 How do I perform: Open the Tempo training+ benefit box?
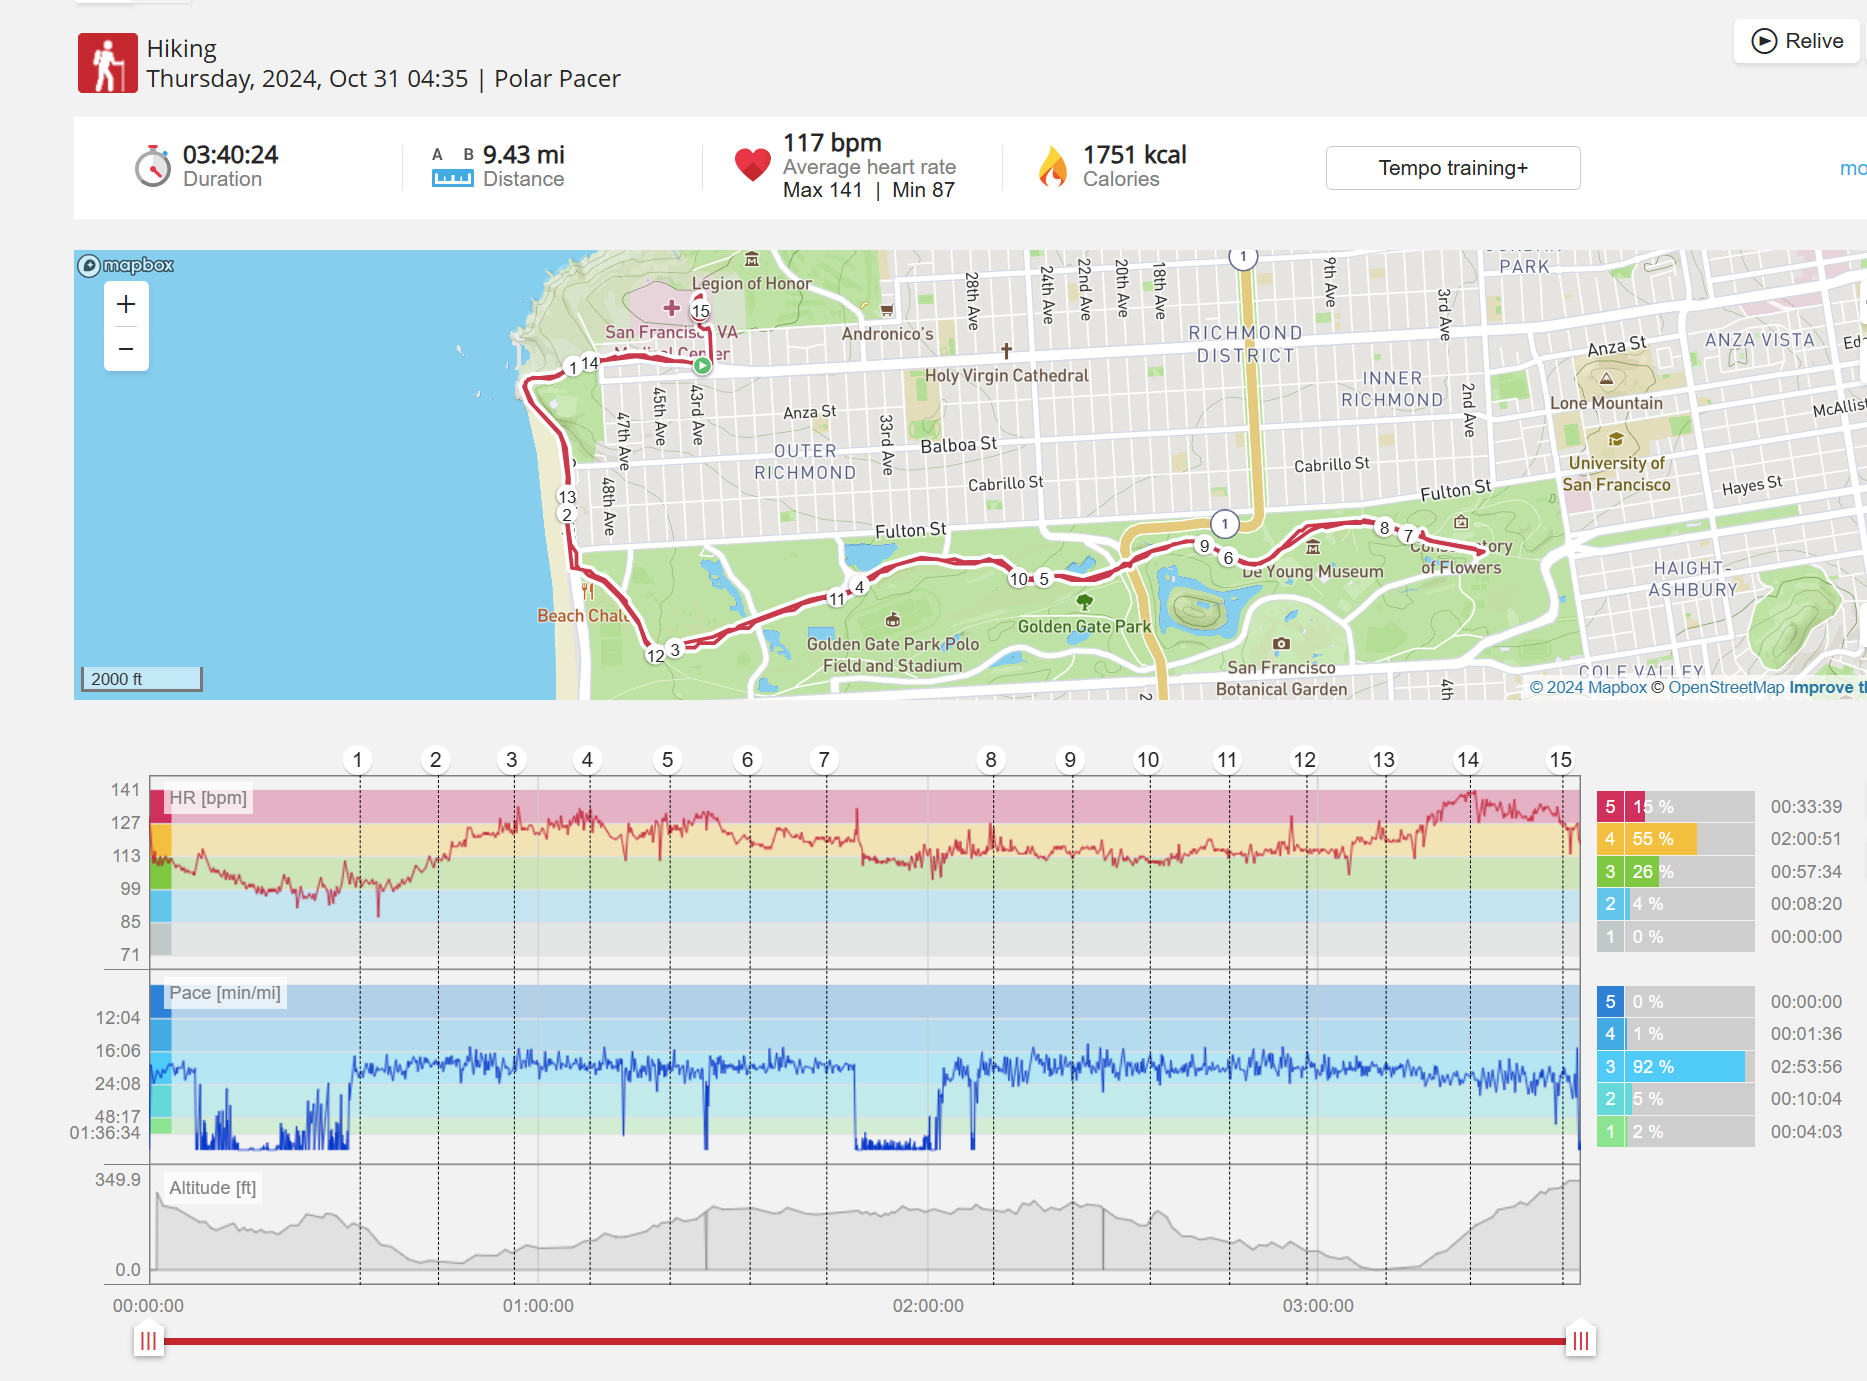[x=1452, y=168]
